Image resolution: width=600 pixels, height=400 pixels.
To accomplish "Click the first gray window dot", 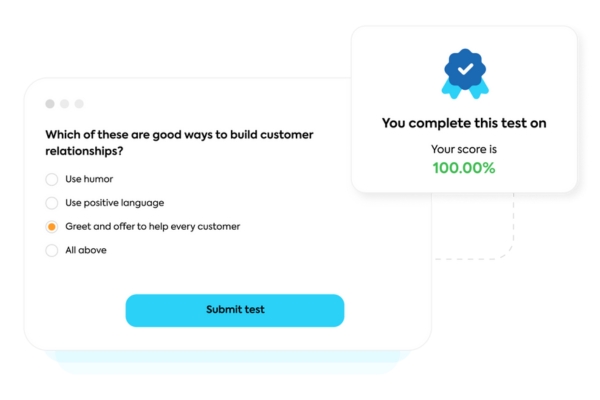I will (x=50, y=104).
